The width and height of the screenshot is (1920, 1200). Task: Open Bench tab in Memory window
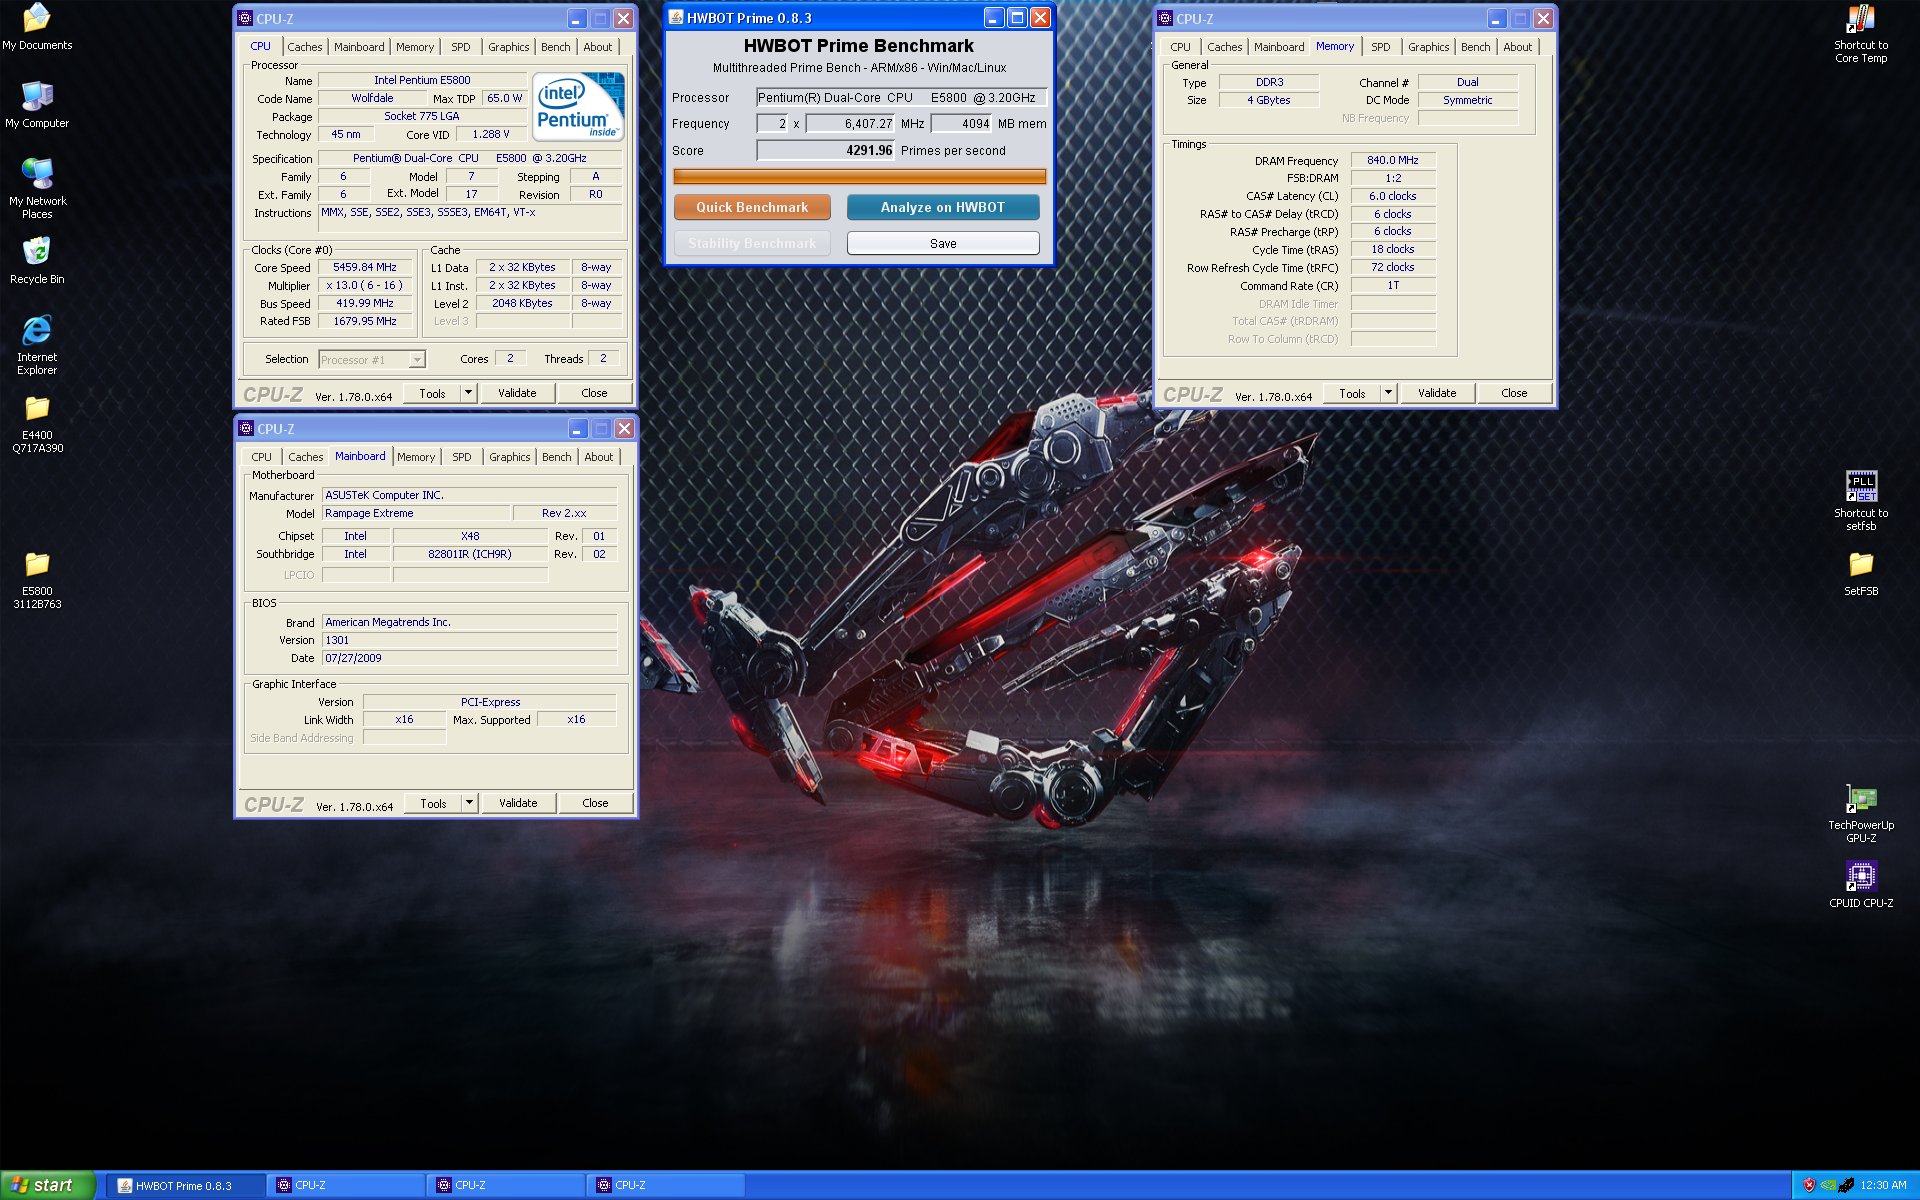point(1476,47)
